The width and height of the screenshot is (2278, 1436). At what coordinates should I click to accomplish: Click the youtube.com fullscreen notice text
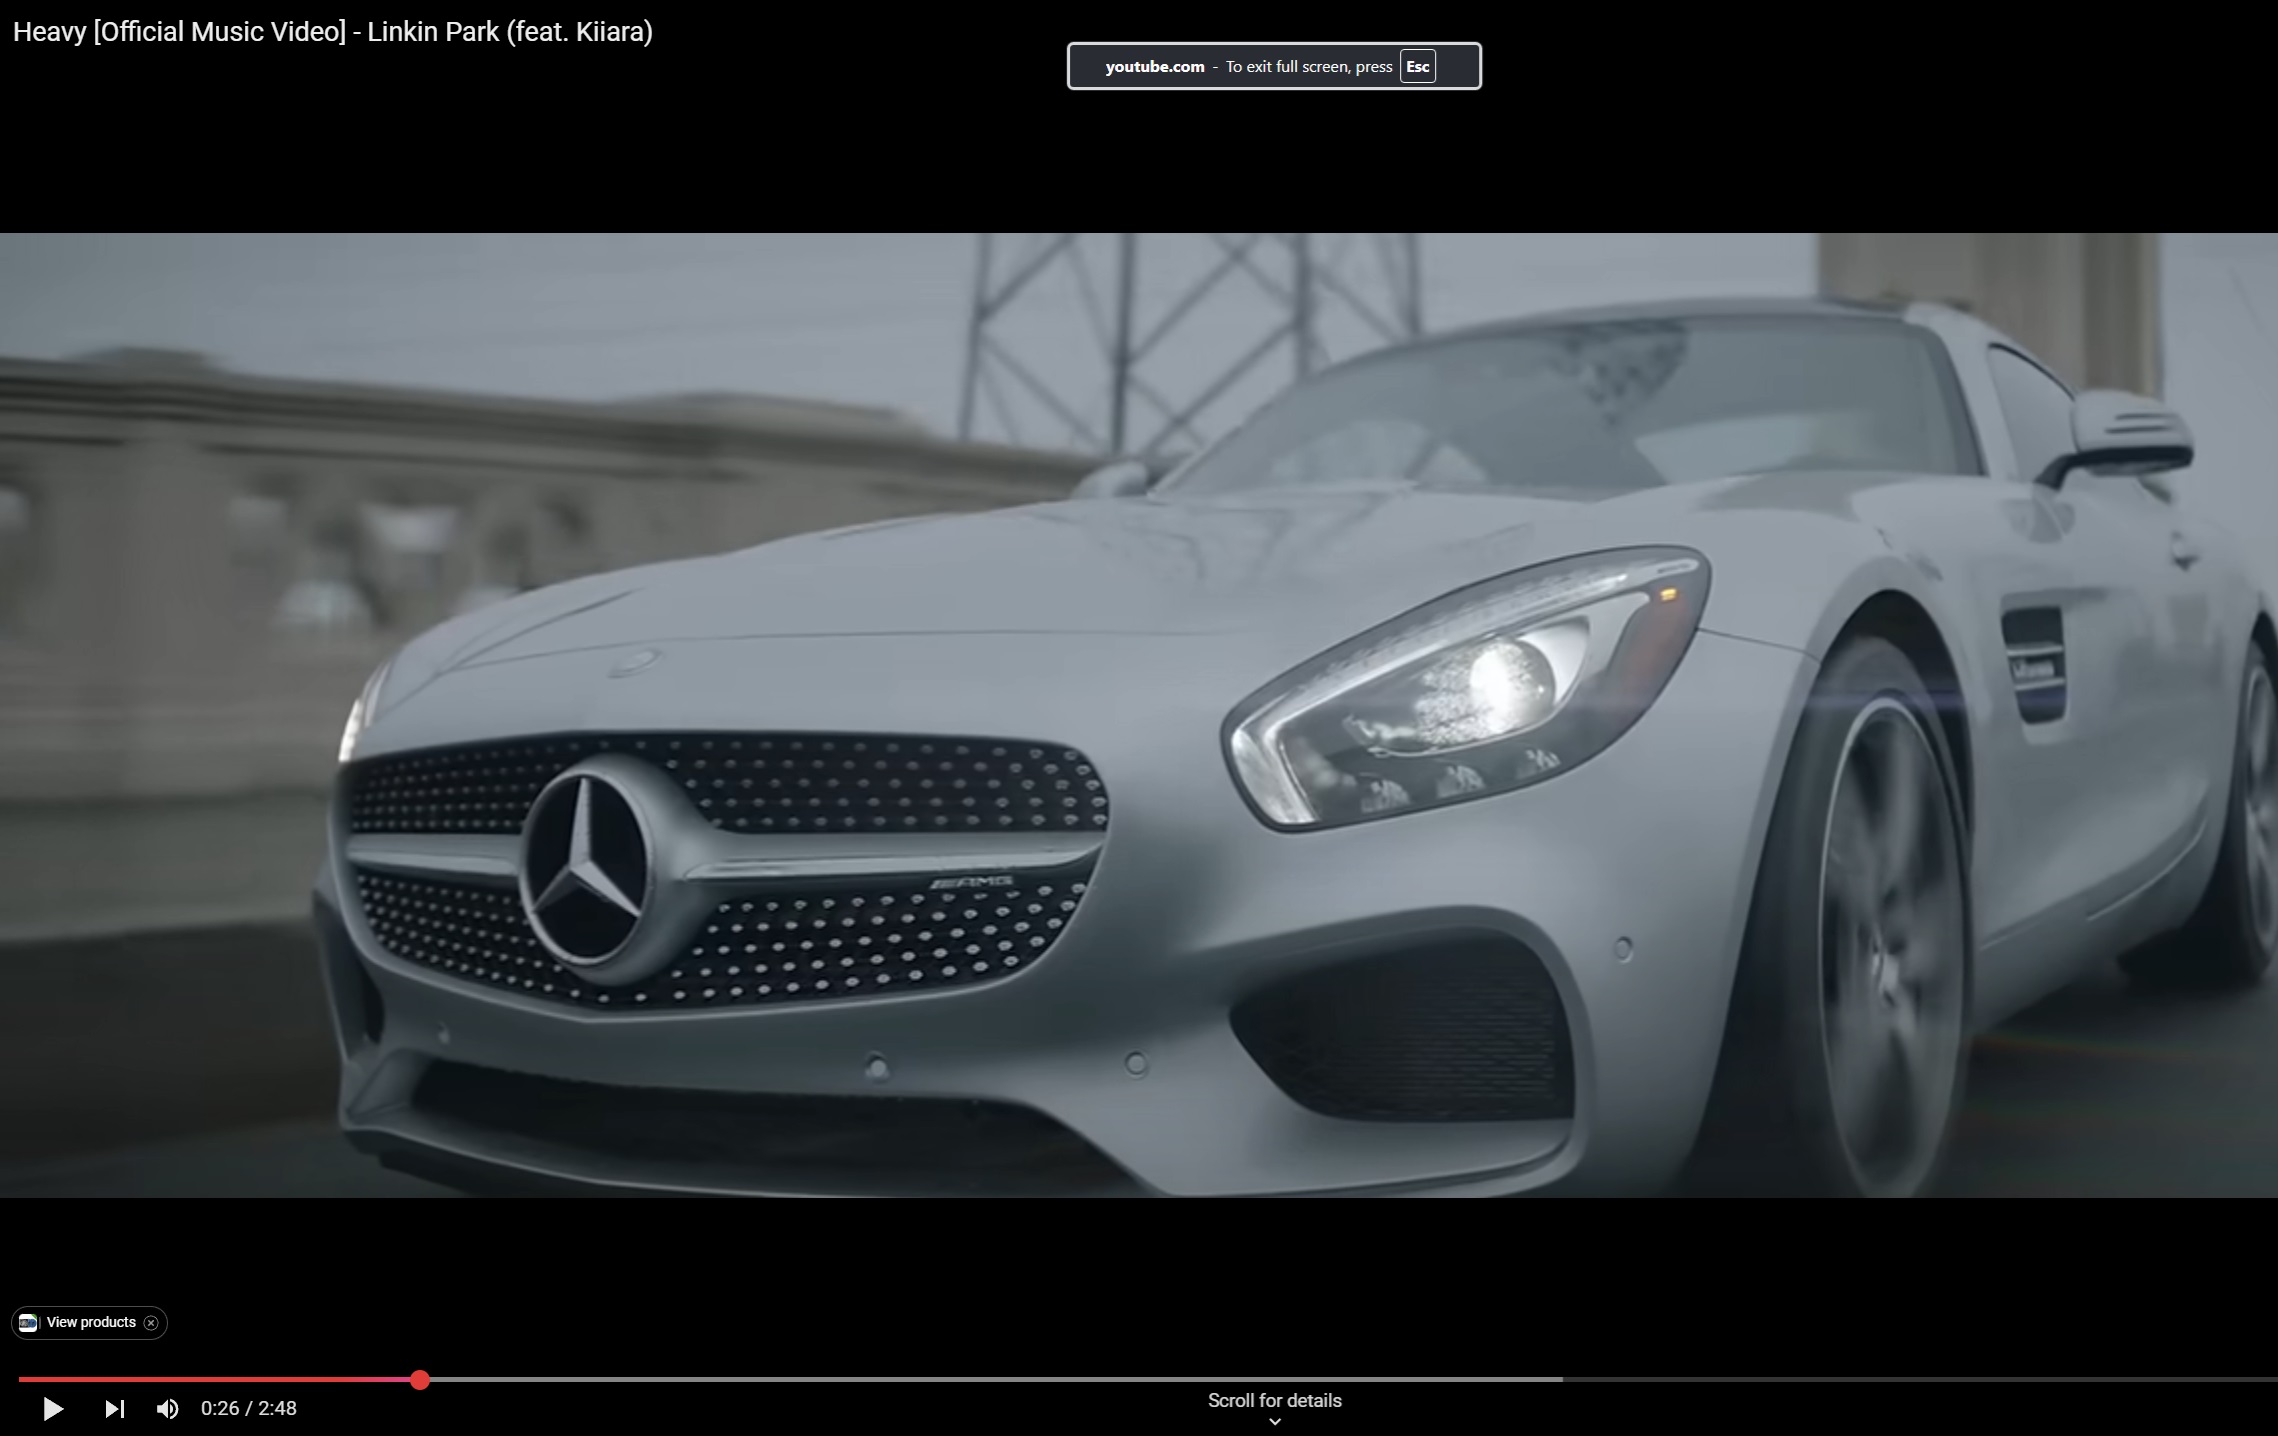click(x=1155, y=67)
